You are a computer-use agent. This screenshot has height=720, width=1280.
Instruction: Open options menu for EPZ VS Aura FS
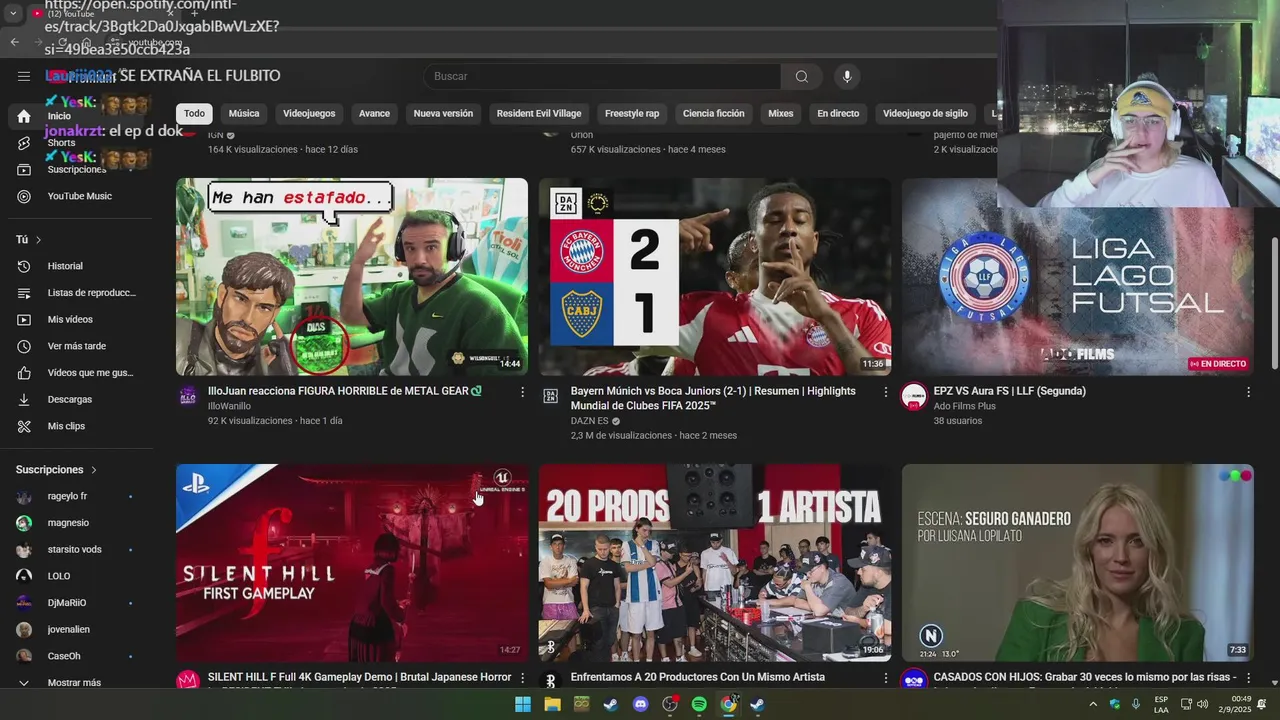click(1248, 392)
